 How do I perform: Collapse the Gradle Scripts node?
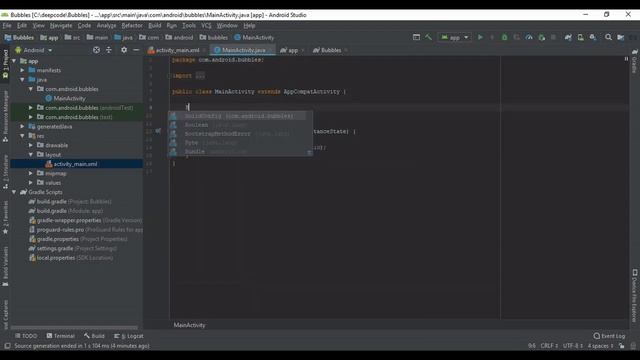tap(14, 192)
